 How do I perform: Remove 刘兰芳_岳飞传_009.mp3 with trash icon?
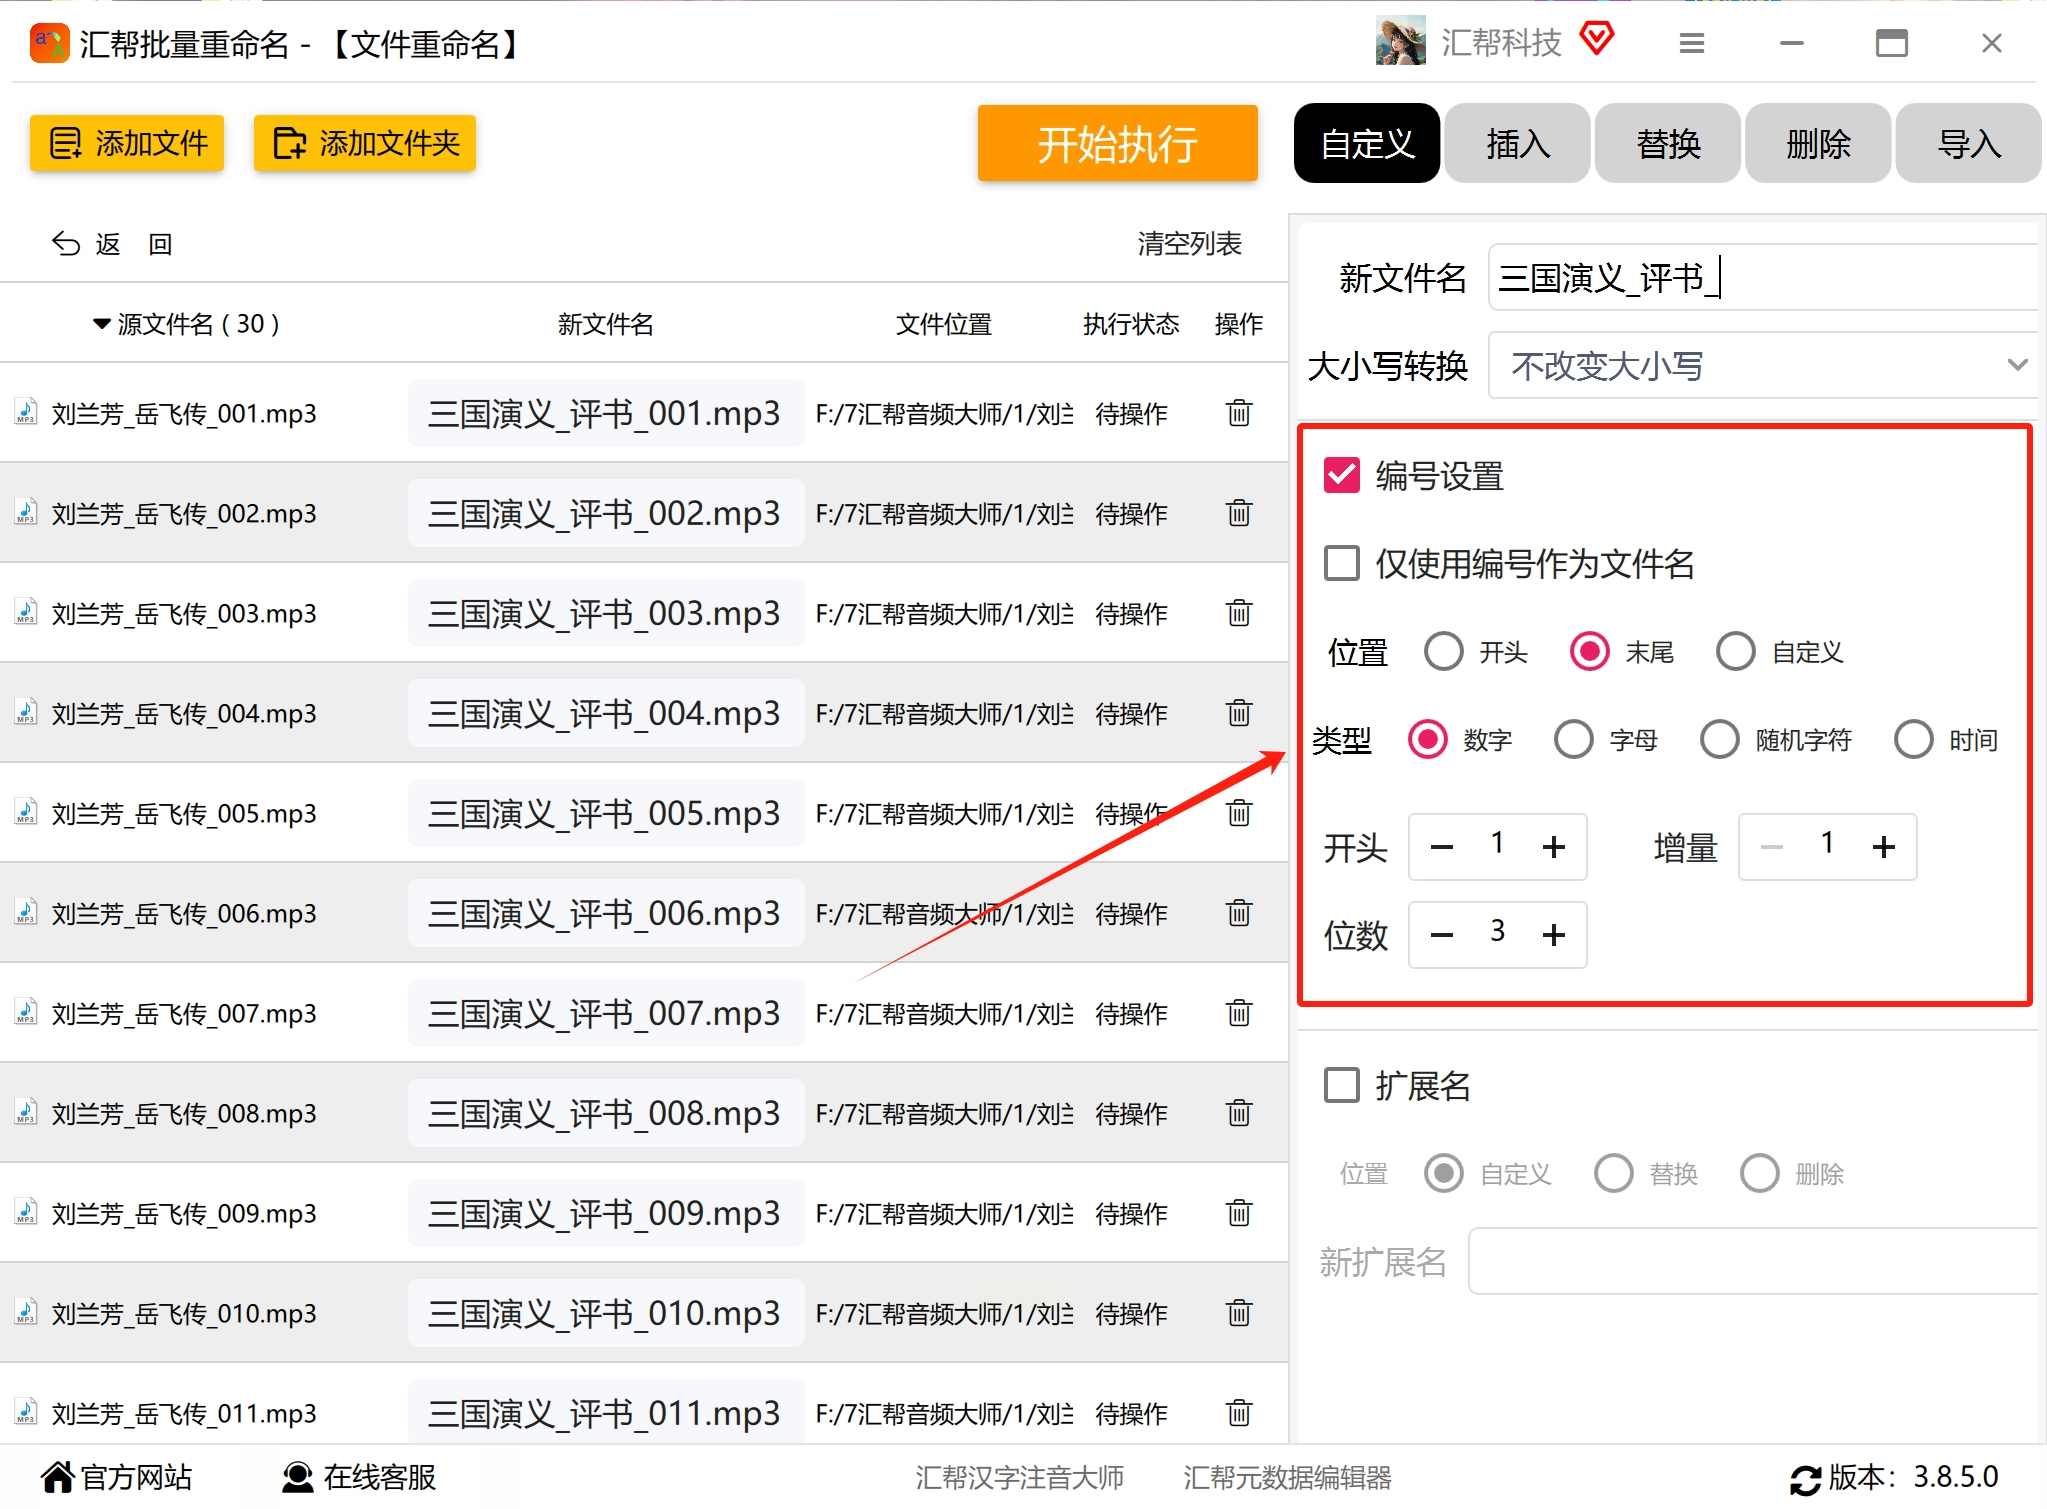point(1238,1213)
